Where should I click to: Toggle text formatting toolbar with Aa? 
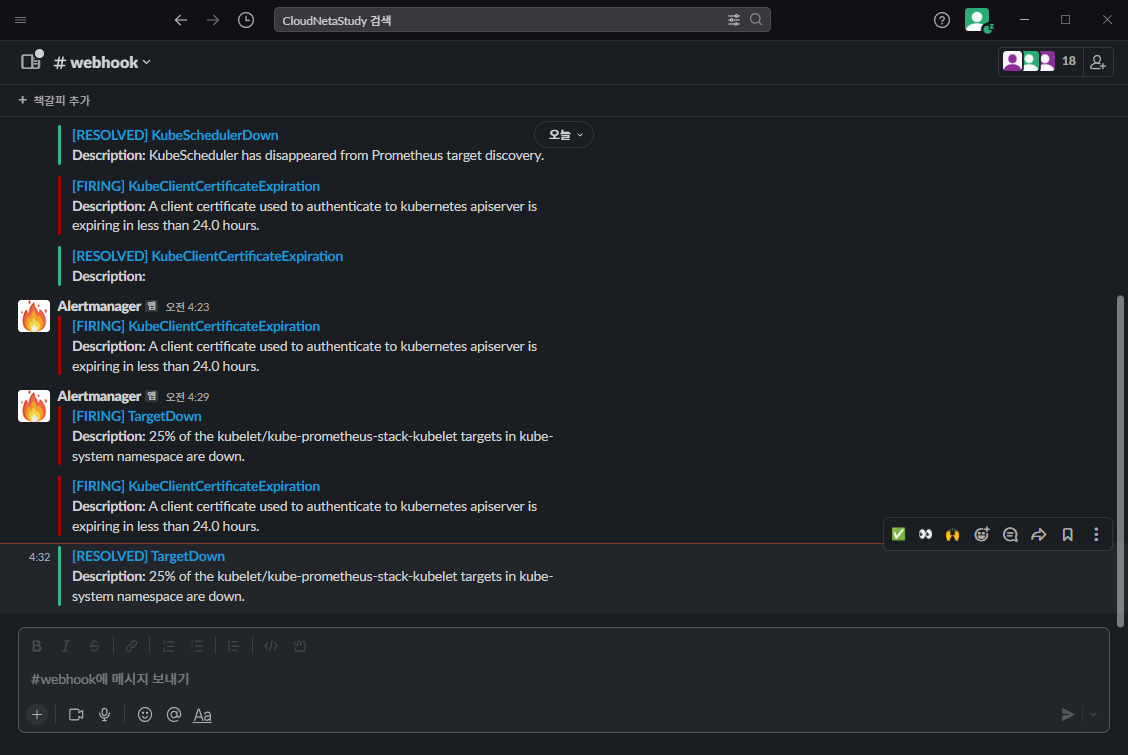(x=202, y=714)
